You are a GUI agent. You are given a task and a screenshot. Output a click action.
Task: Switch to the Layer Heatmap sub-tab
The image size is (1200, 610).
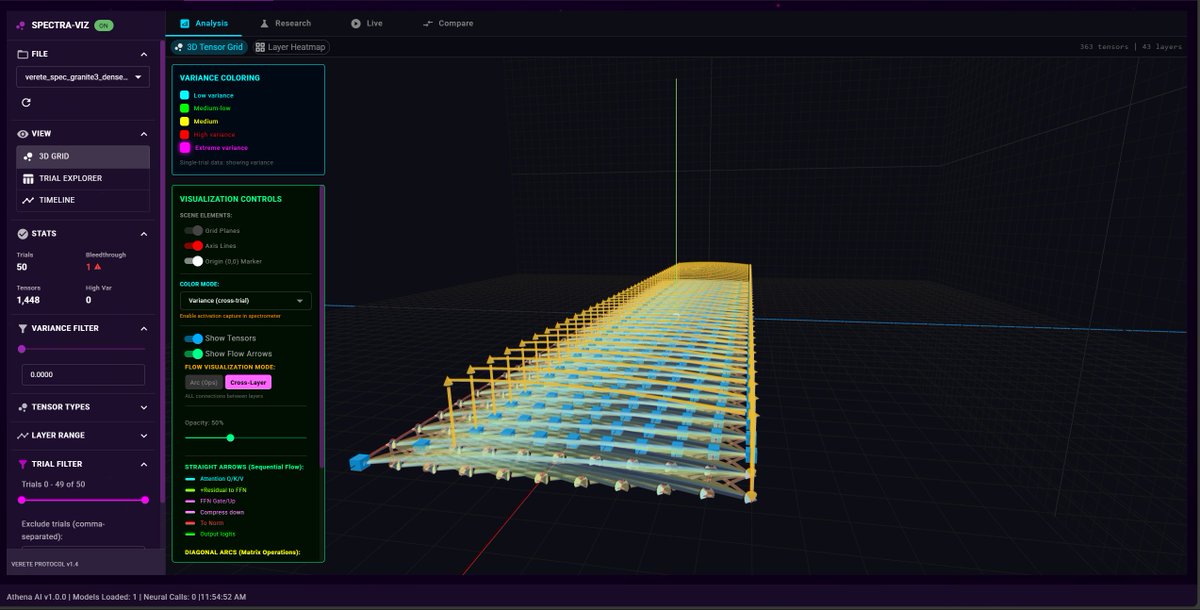coord(291,47)
